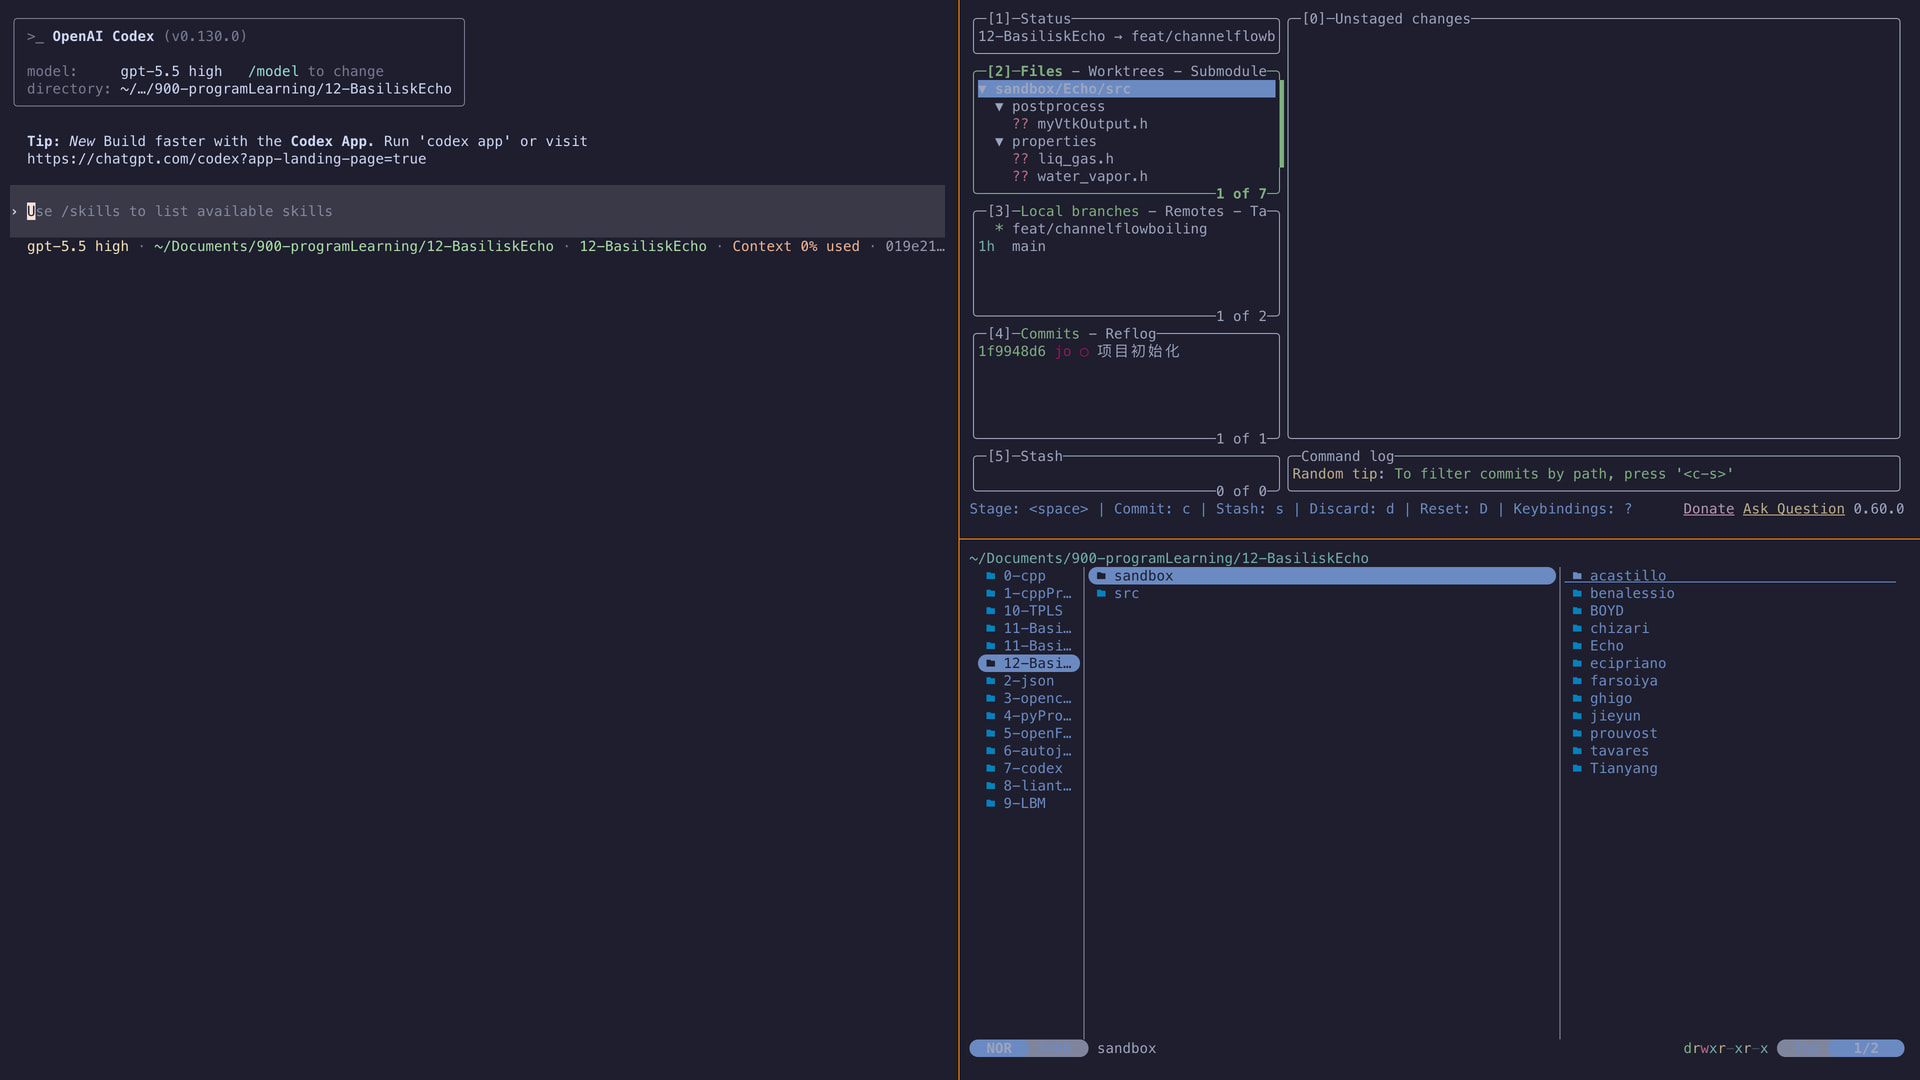Switch to the Worktrees tab
This screenshot has width=1920, height=1080.
pos(1126,71)
